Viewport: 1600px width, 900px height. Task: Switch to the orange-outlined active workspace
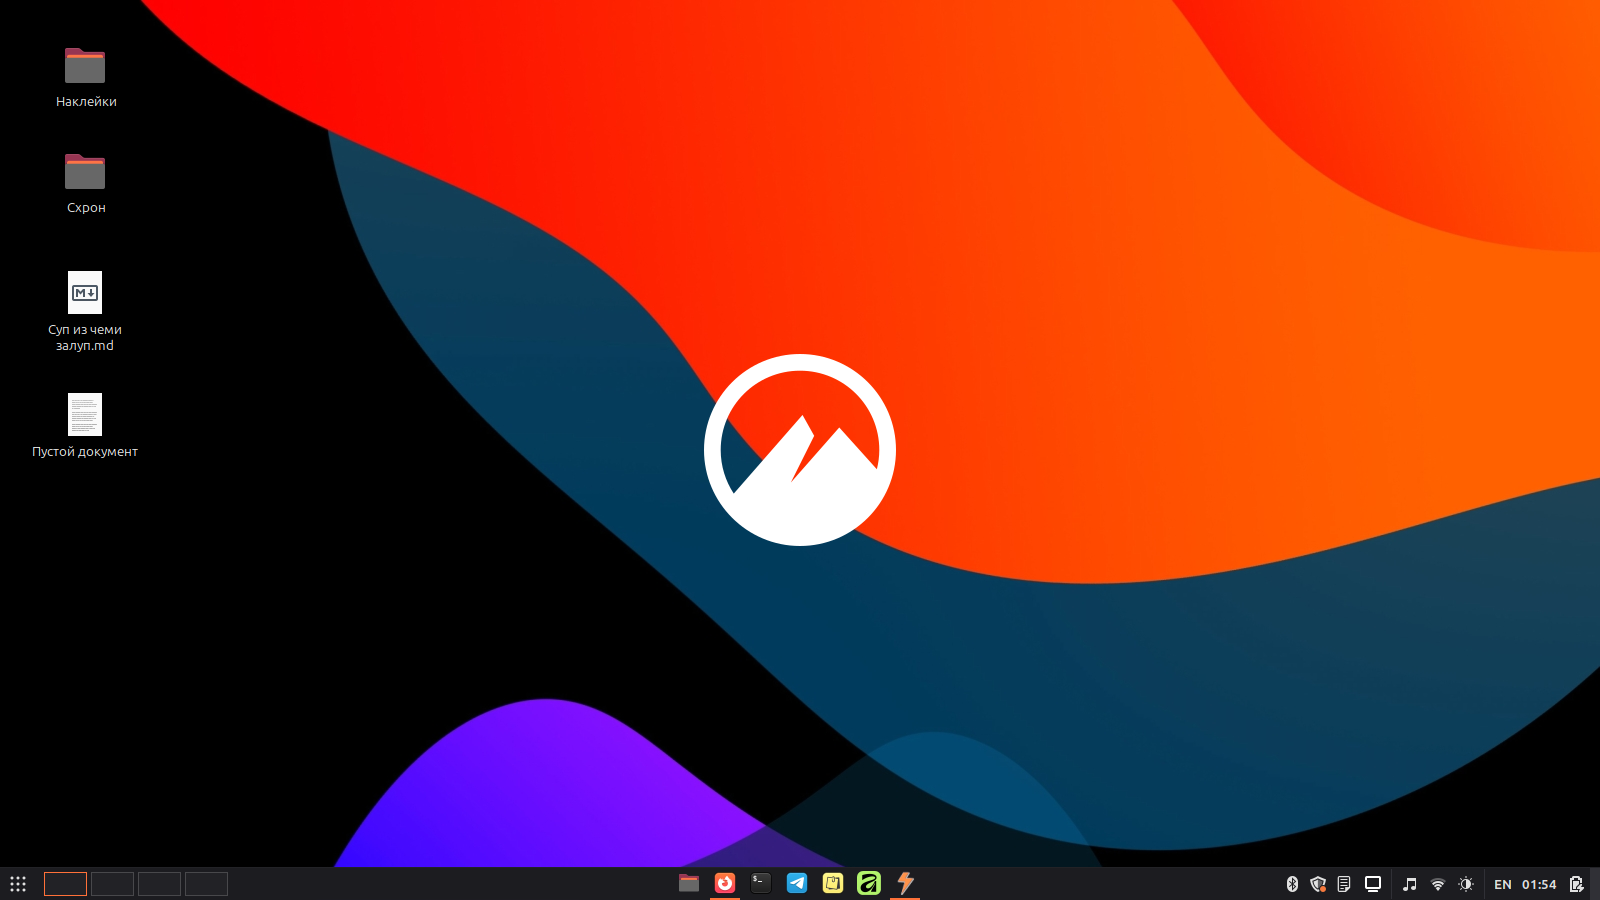click(65, 884)
